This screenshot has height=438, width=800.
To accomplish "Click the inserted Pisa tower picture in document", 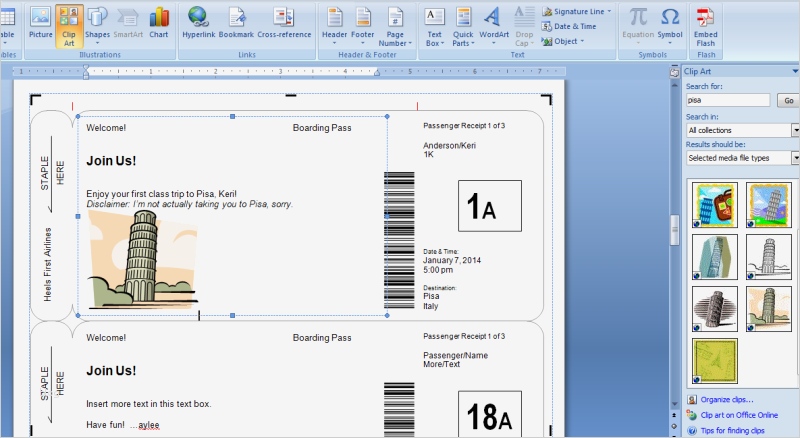I will pyautogui.click(x=142, y=259).
